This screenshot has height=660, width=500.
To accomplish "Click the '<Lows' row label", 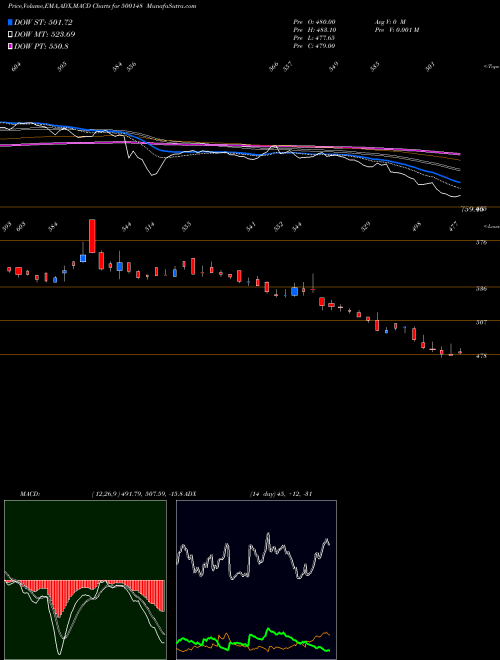I will coord(491,226).
